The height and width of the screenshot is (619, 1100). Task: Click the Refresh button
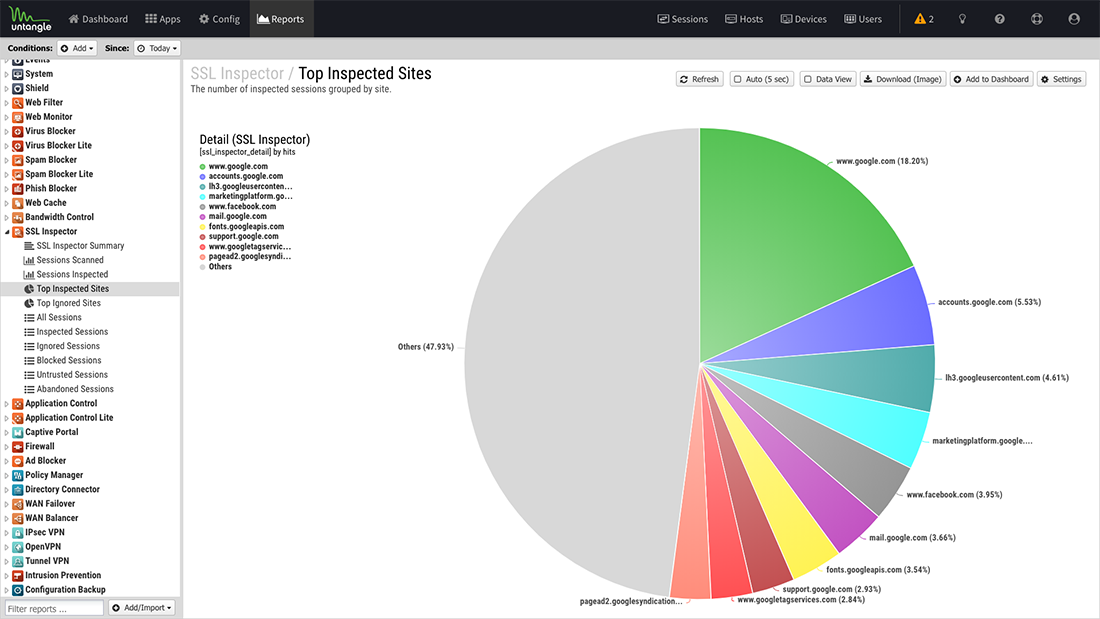coord(699,79)
